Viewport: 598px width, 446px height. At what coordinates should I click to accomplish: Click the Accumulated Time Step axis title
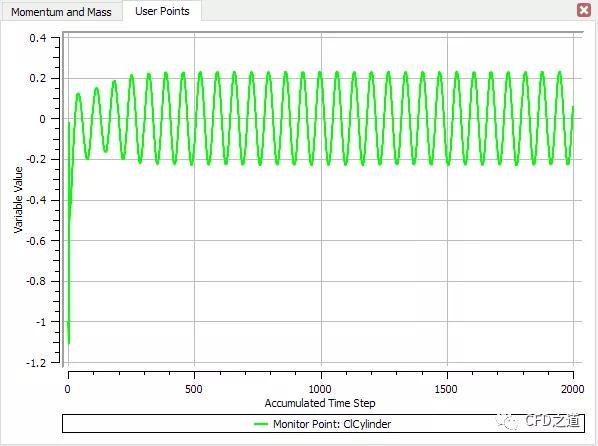tap(320, 403)
